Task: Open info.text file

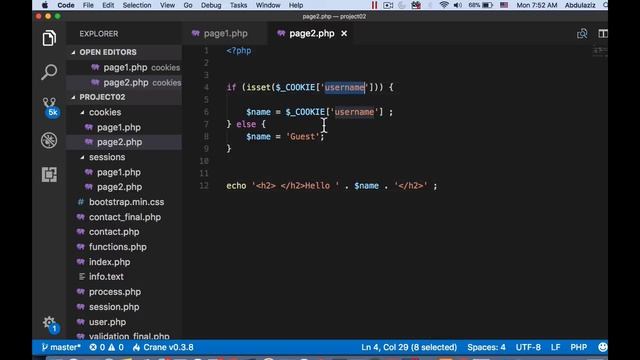Action: pos(124,277)
